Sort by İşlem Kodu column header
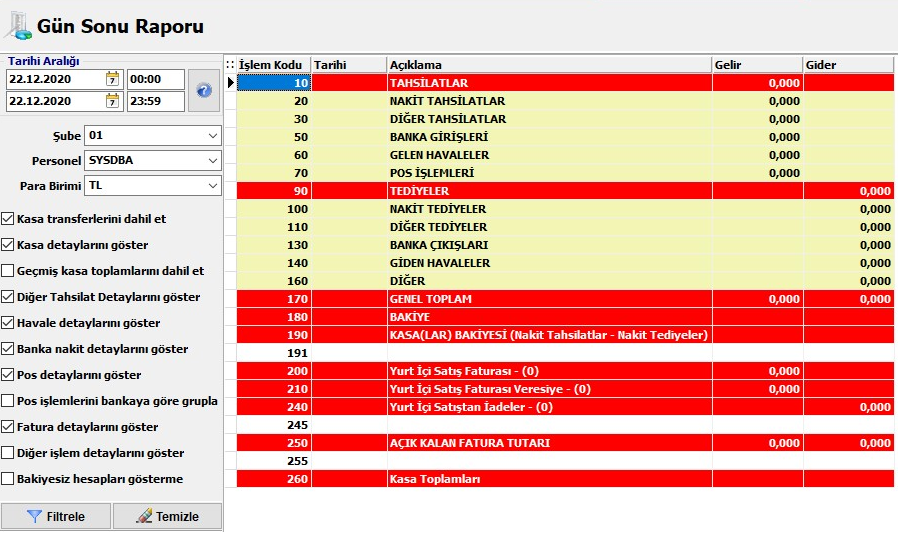Image resolution: width=898 pixels, height=538 pixels. (x=274, y=65)
